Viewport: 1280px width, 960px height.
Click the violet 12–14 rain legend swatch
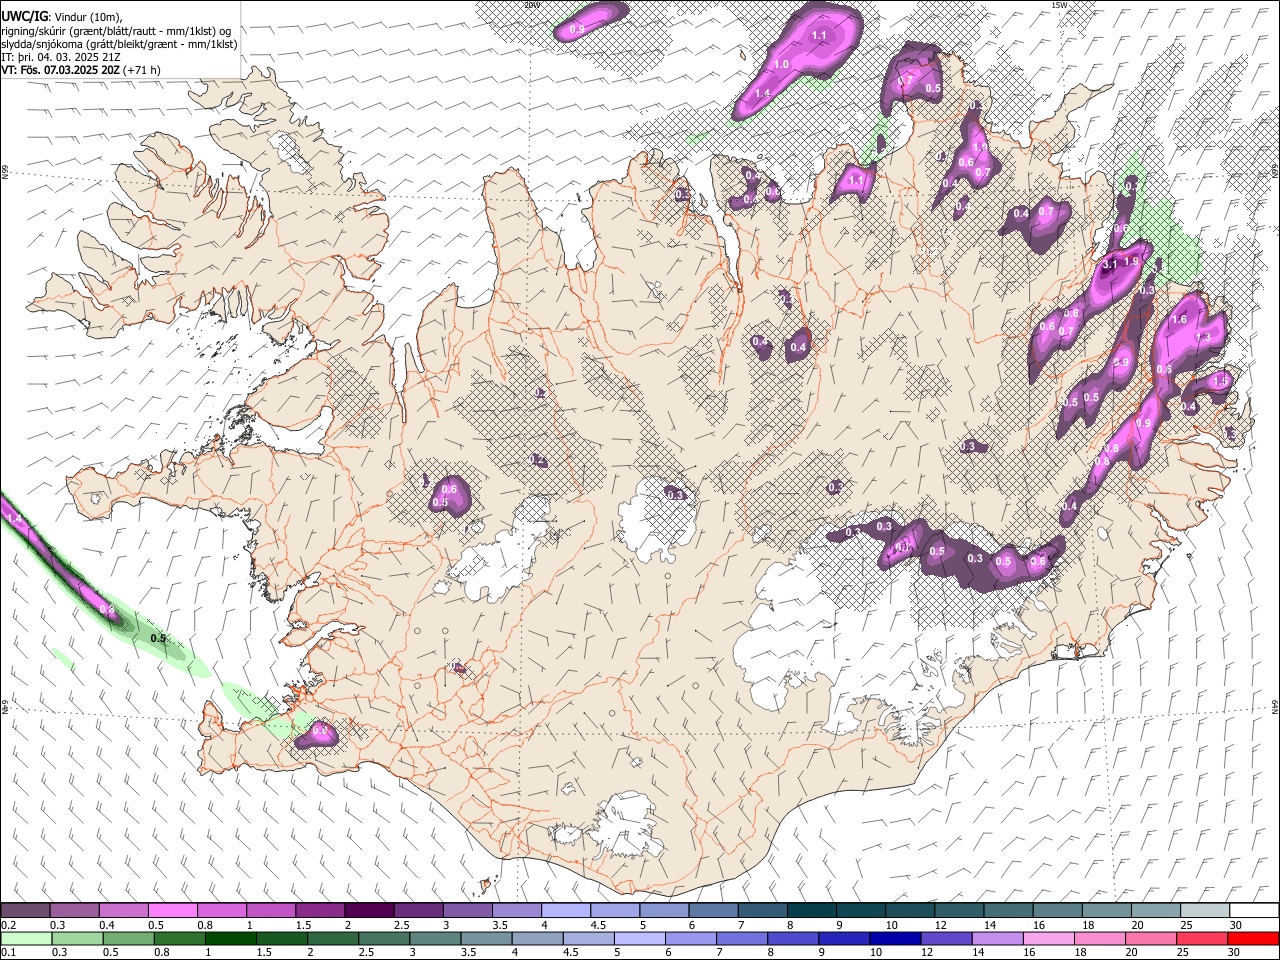946,939
